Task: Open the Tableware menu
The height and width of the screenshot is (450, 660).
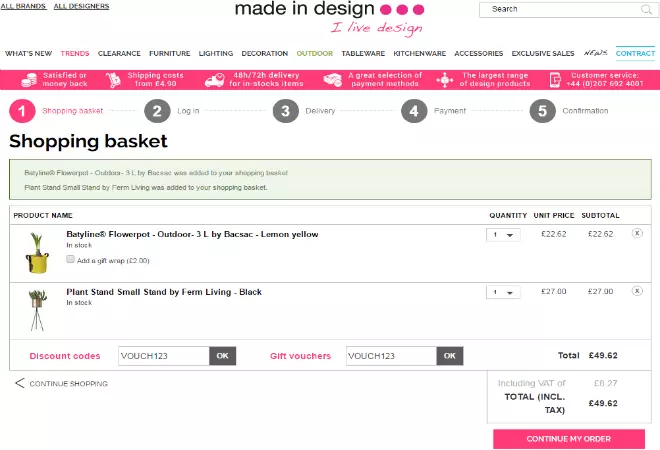Action: coord(363,53)
